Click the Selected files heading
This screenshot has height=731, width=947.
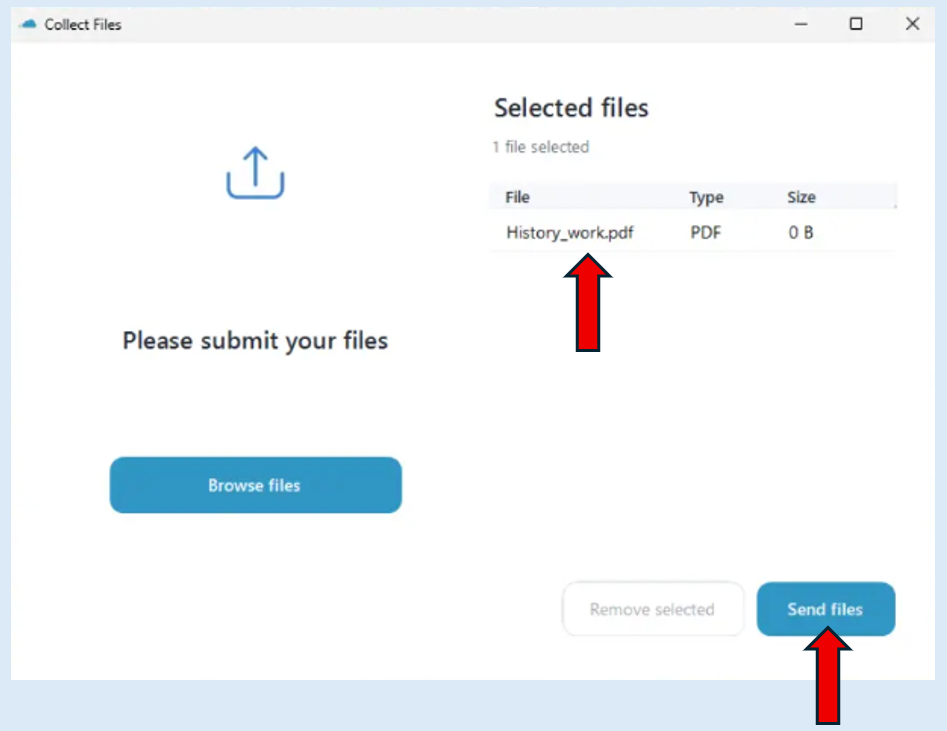point(571,108)
